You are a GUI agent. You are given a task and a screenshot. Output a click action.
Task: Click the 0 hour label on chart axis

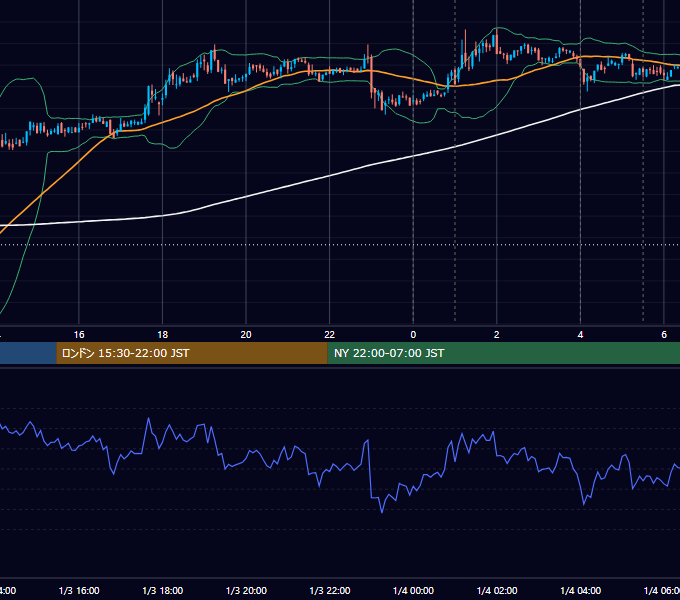coord(413,335)
